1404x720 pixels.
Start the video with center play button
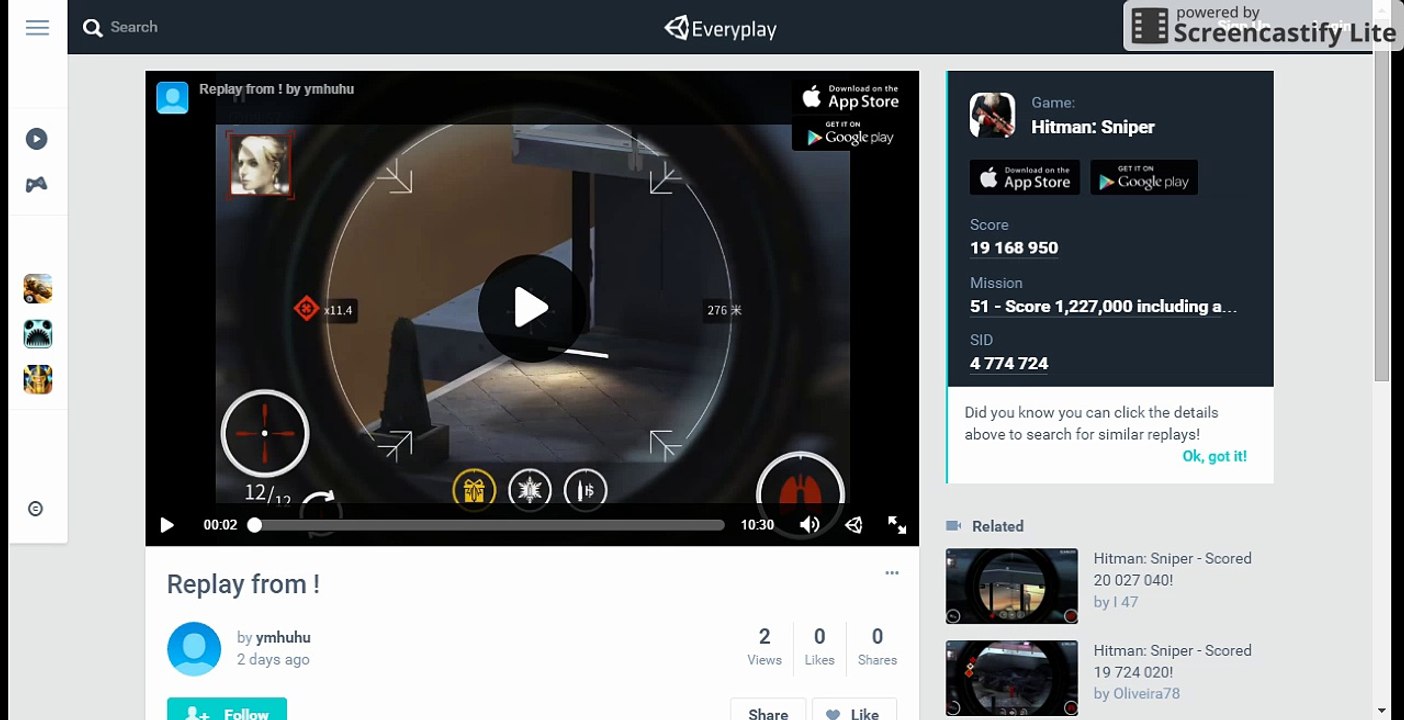(x=531, y=308)
